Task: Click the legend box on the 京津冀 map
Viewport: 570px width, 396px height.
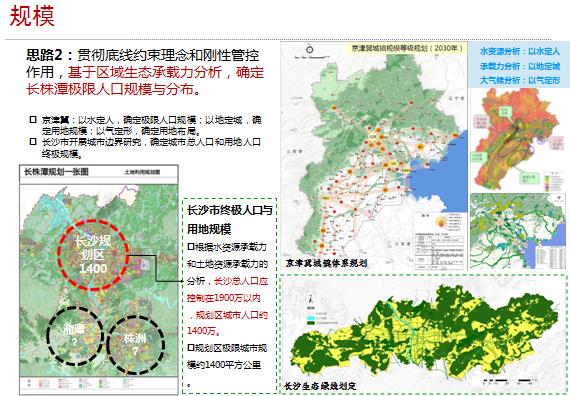Action: click(439, 240)
